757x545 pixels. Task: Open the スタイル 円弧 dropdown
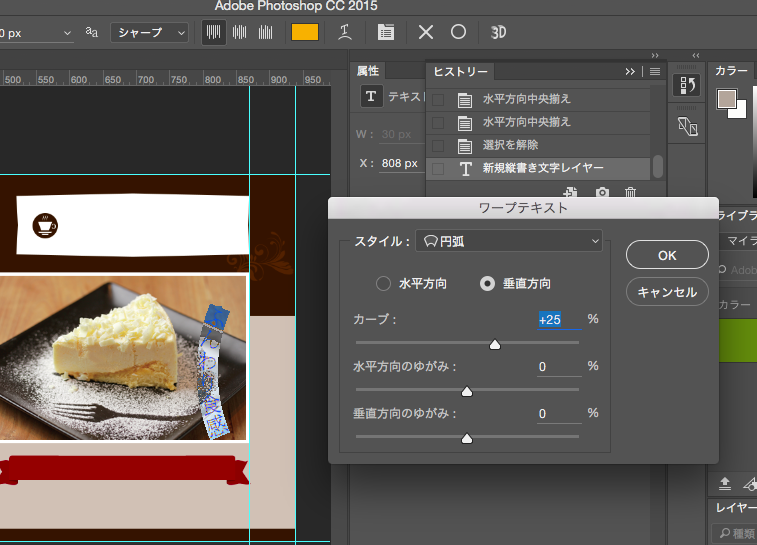(509, 241)
